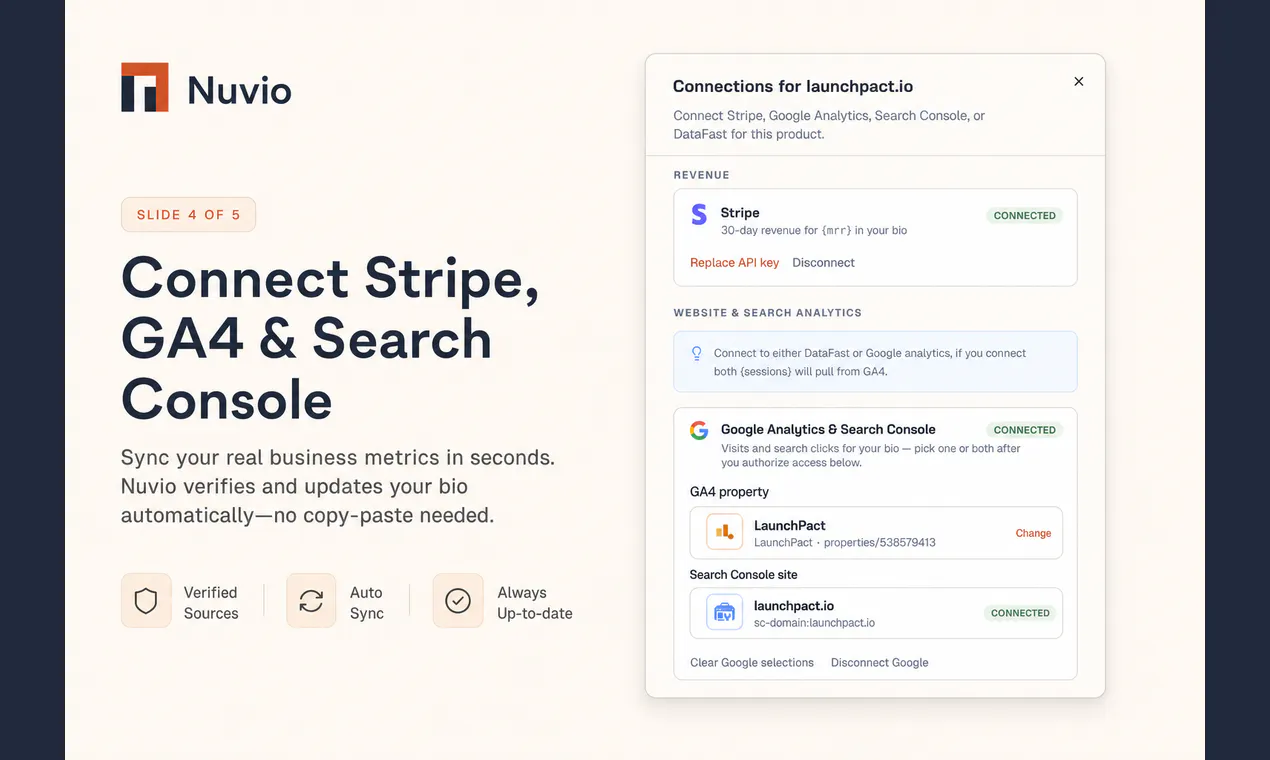
Task: Click the lightbulb tip icon
Action: pyautogui.click(x=697, y=353)
